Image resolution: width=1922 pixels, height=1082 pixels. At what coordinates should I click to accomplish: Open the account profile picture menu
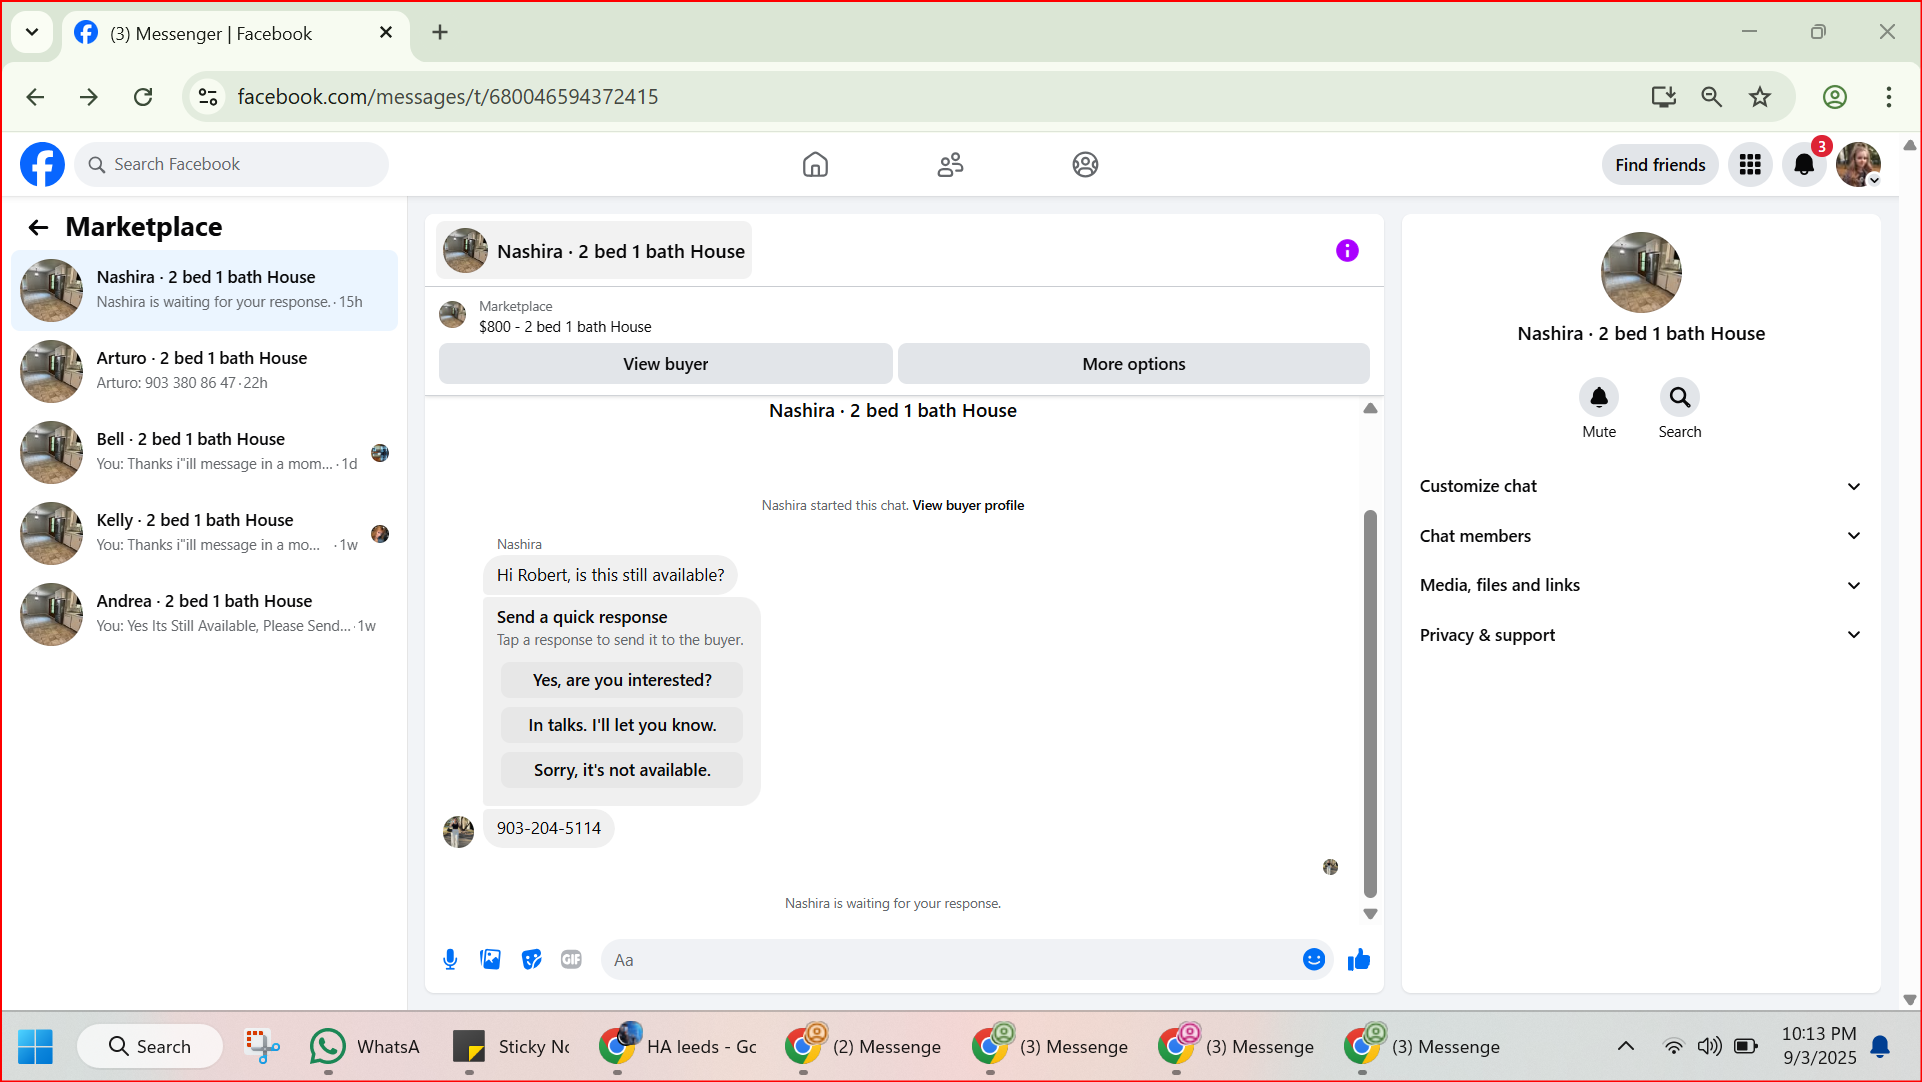tap(1858, 165)
